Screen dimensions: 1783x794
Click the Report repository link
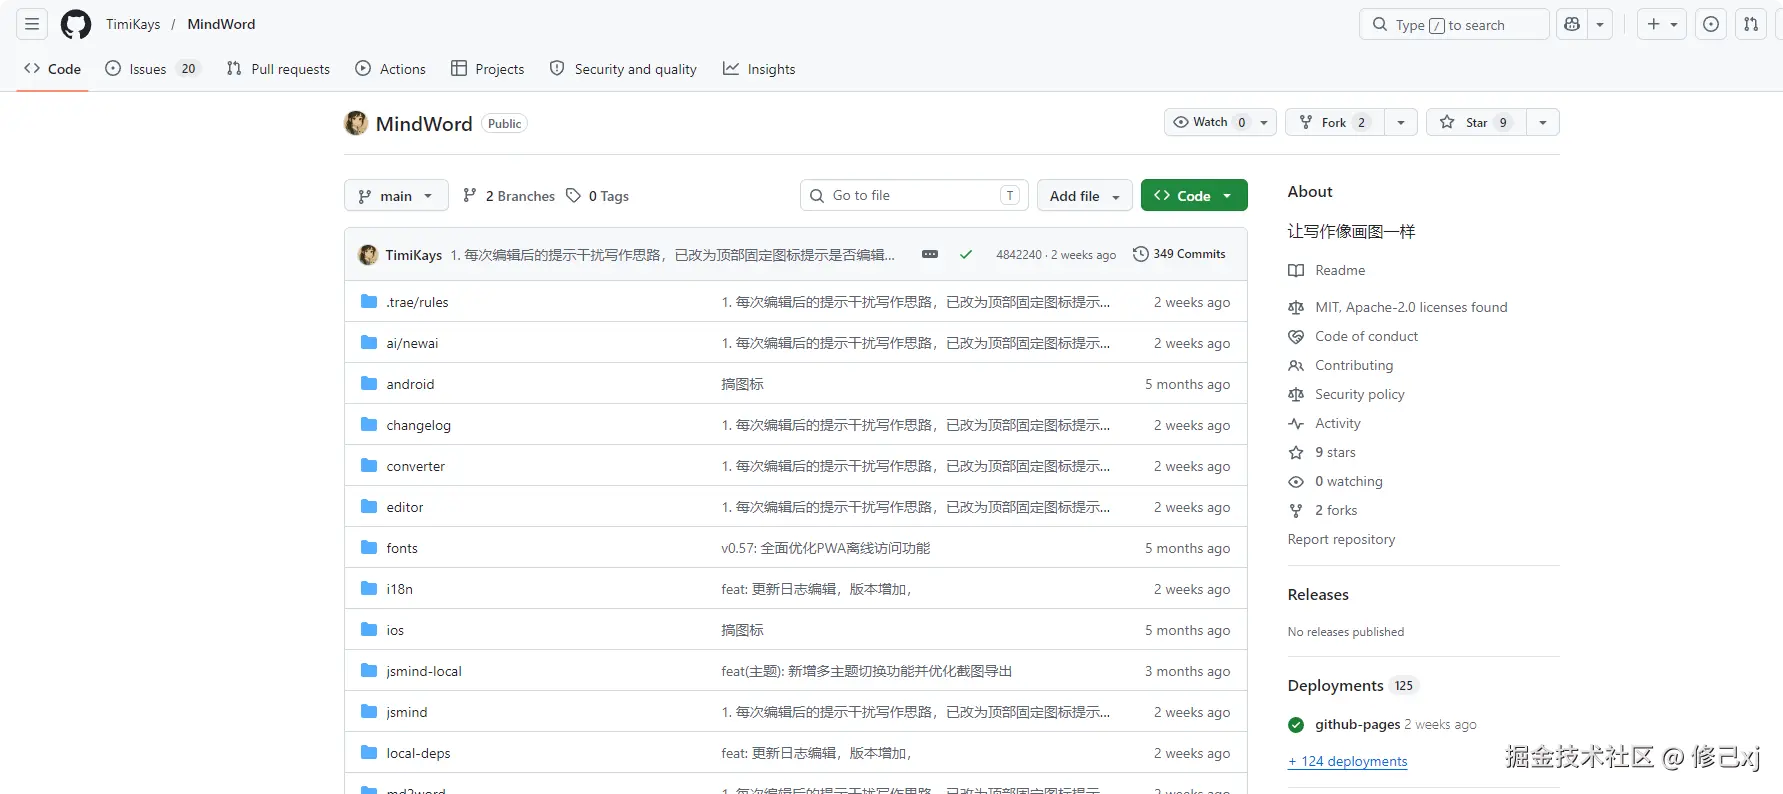[x=1341, y=539]
